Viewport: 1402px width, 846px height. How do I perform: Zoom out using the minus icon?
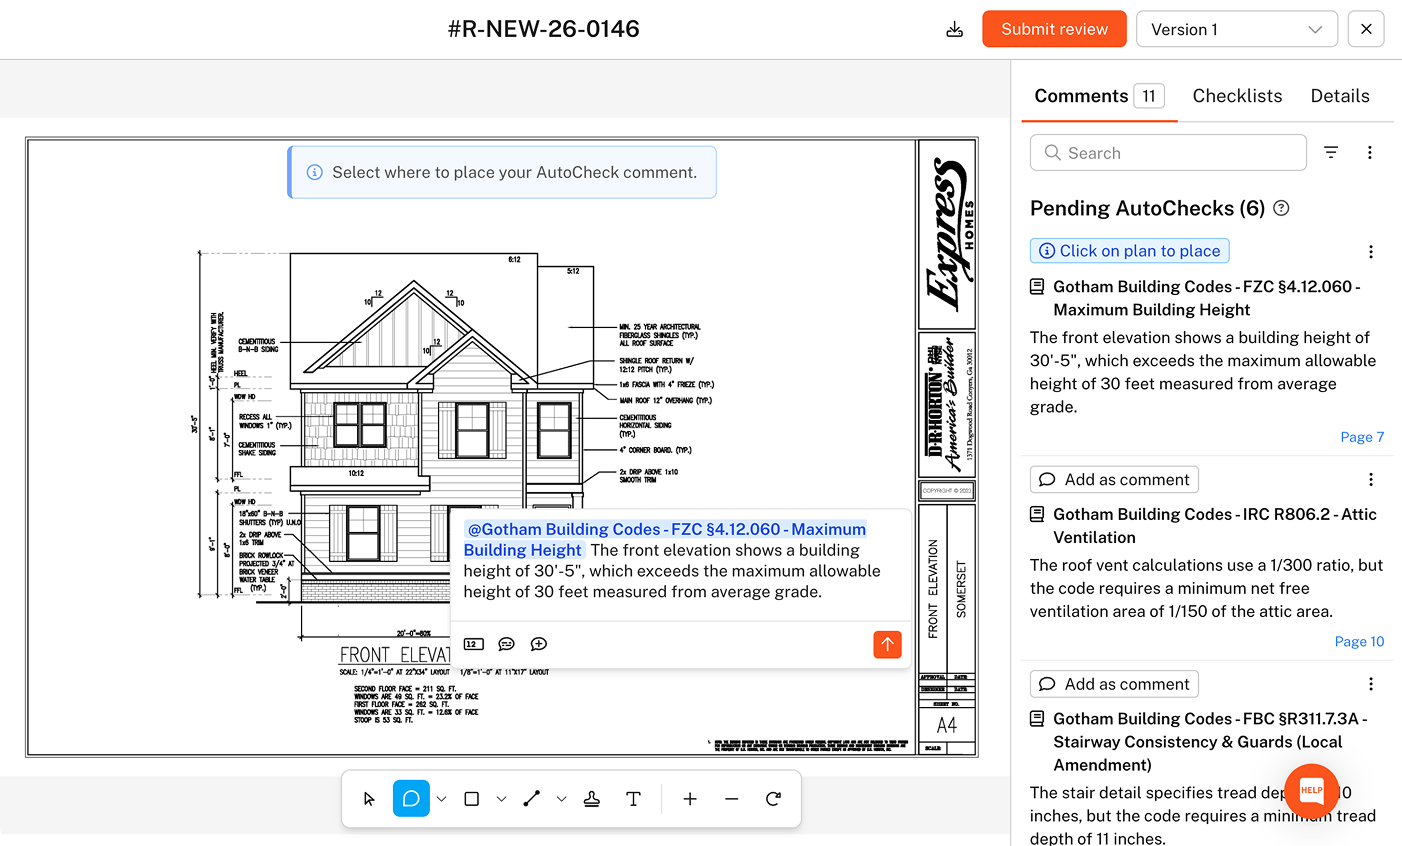731,798
